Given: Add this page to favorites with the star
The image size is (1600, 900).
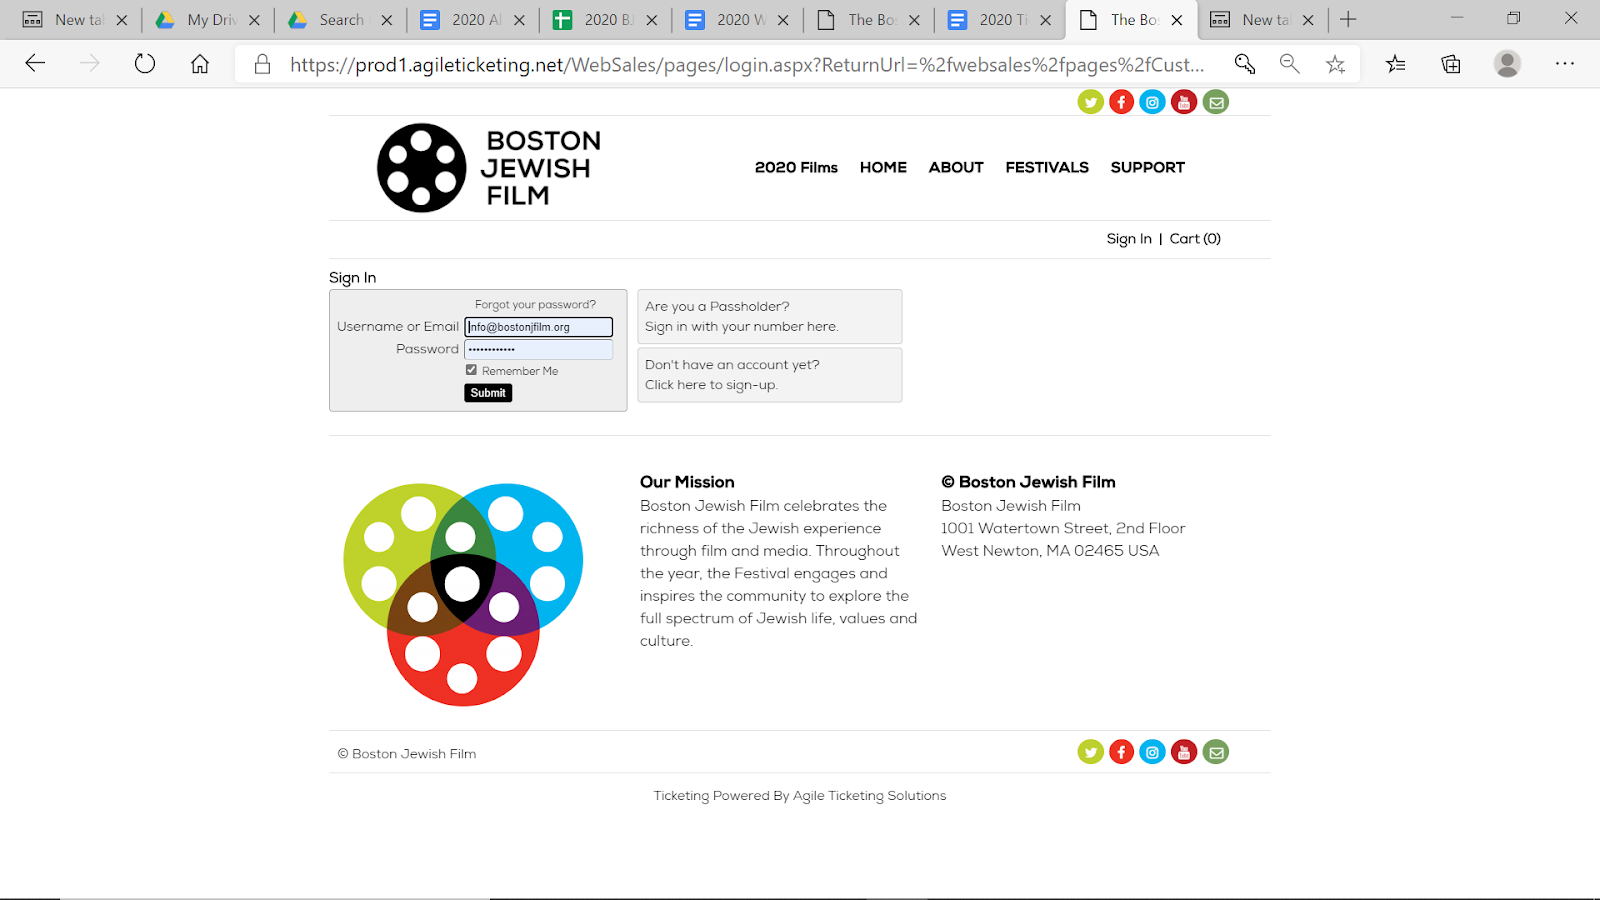Looking at the screenshot, I should [1335, 64].
